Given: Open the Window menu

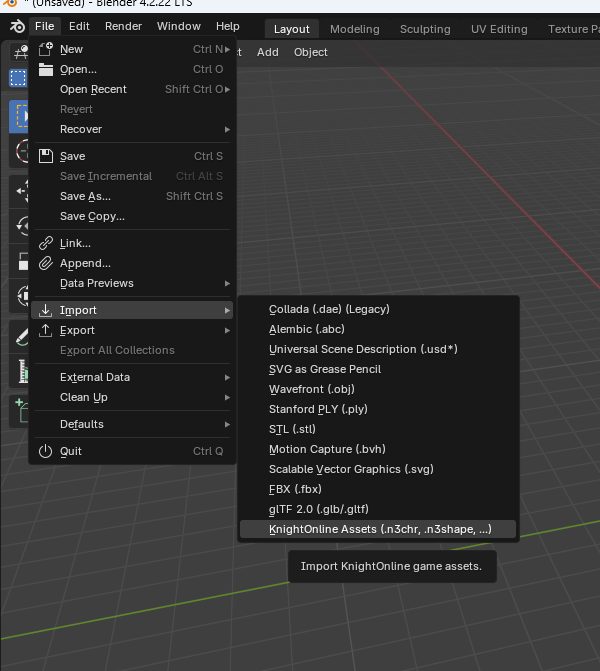Looking at the screenshot, I should [178, 27].
